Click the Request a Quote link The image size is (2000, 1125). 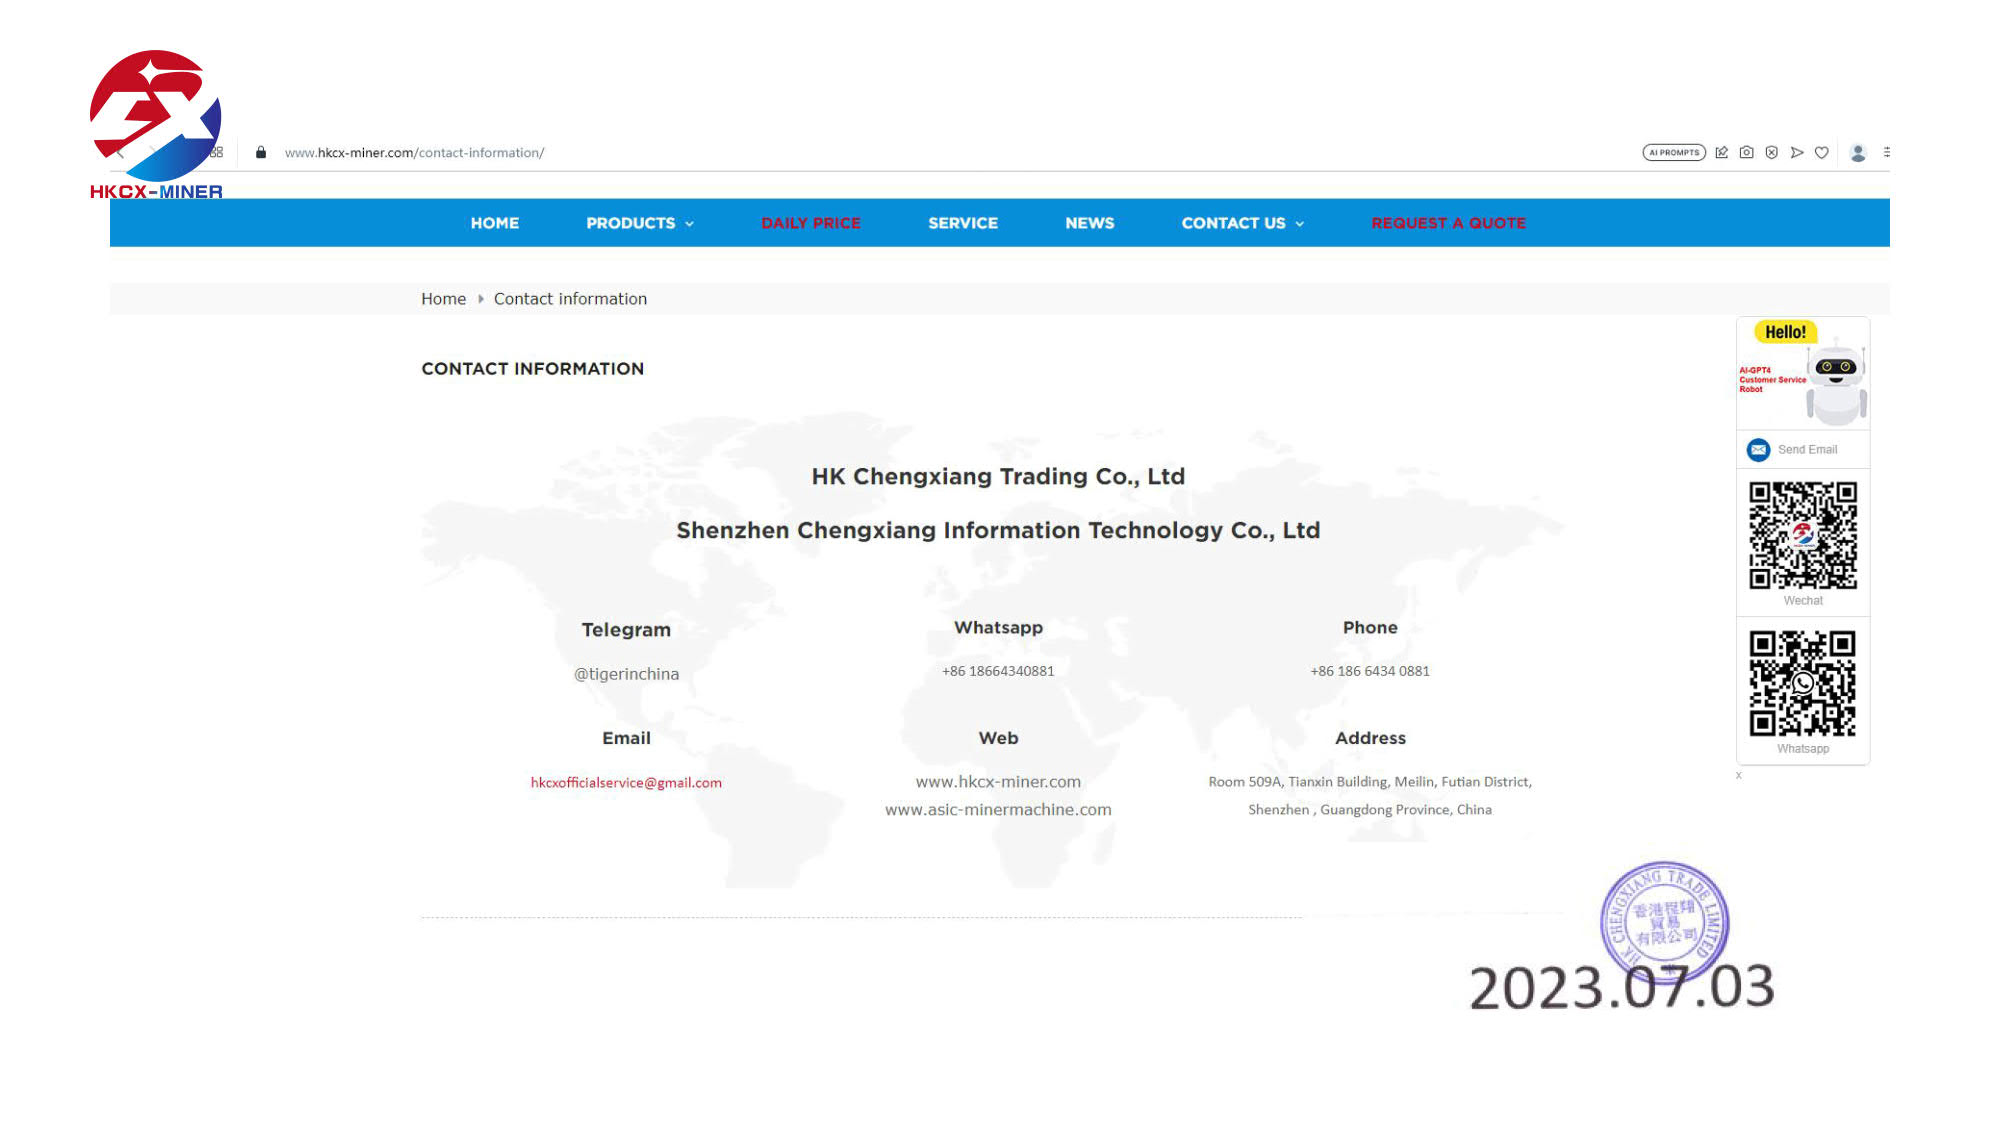(1448, 223)
